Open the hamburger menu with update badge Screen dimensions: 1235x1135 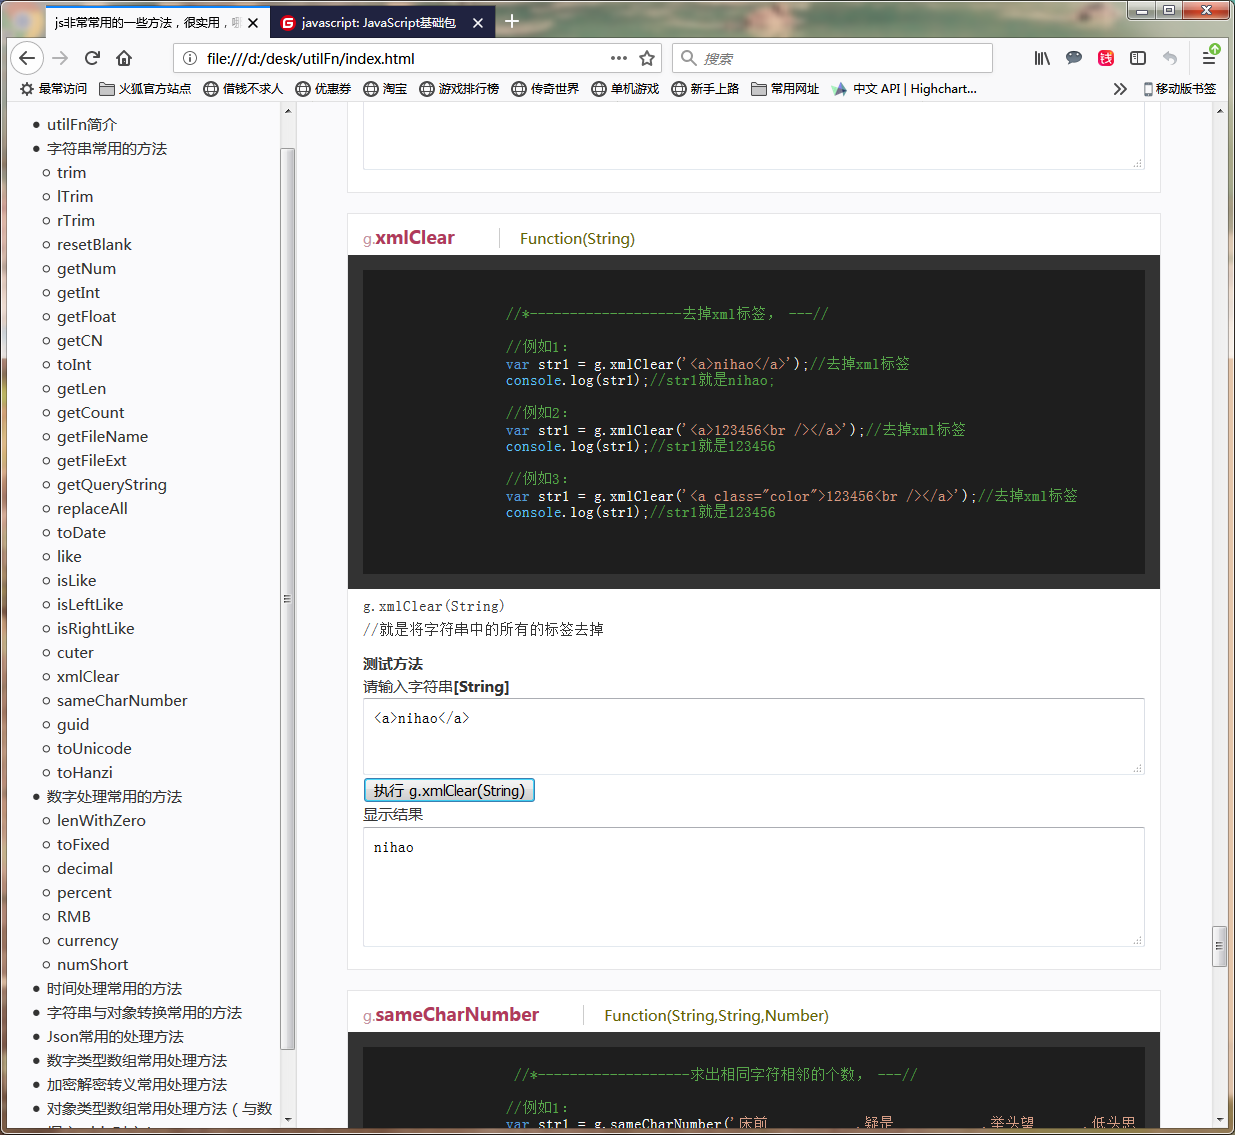[x=1210, y=58]
